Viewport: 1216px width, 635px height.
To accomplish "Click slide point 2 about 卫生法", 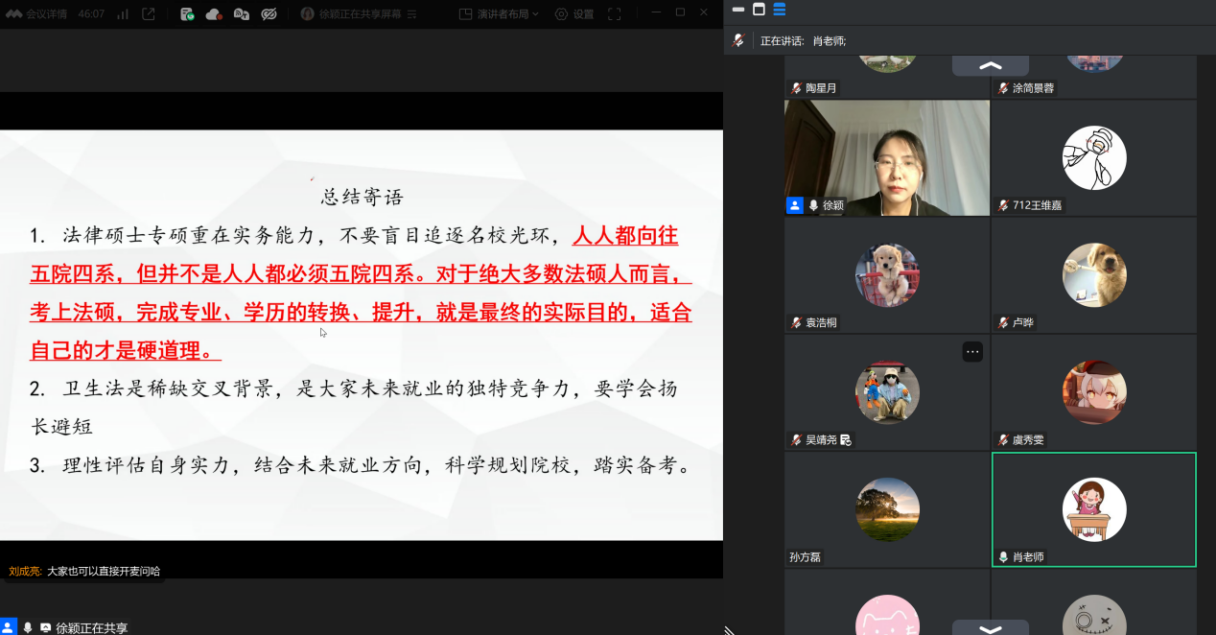I will coord(354,407).
